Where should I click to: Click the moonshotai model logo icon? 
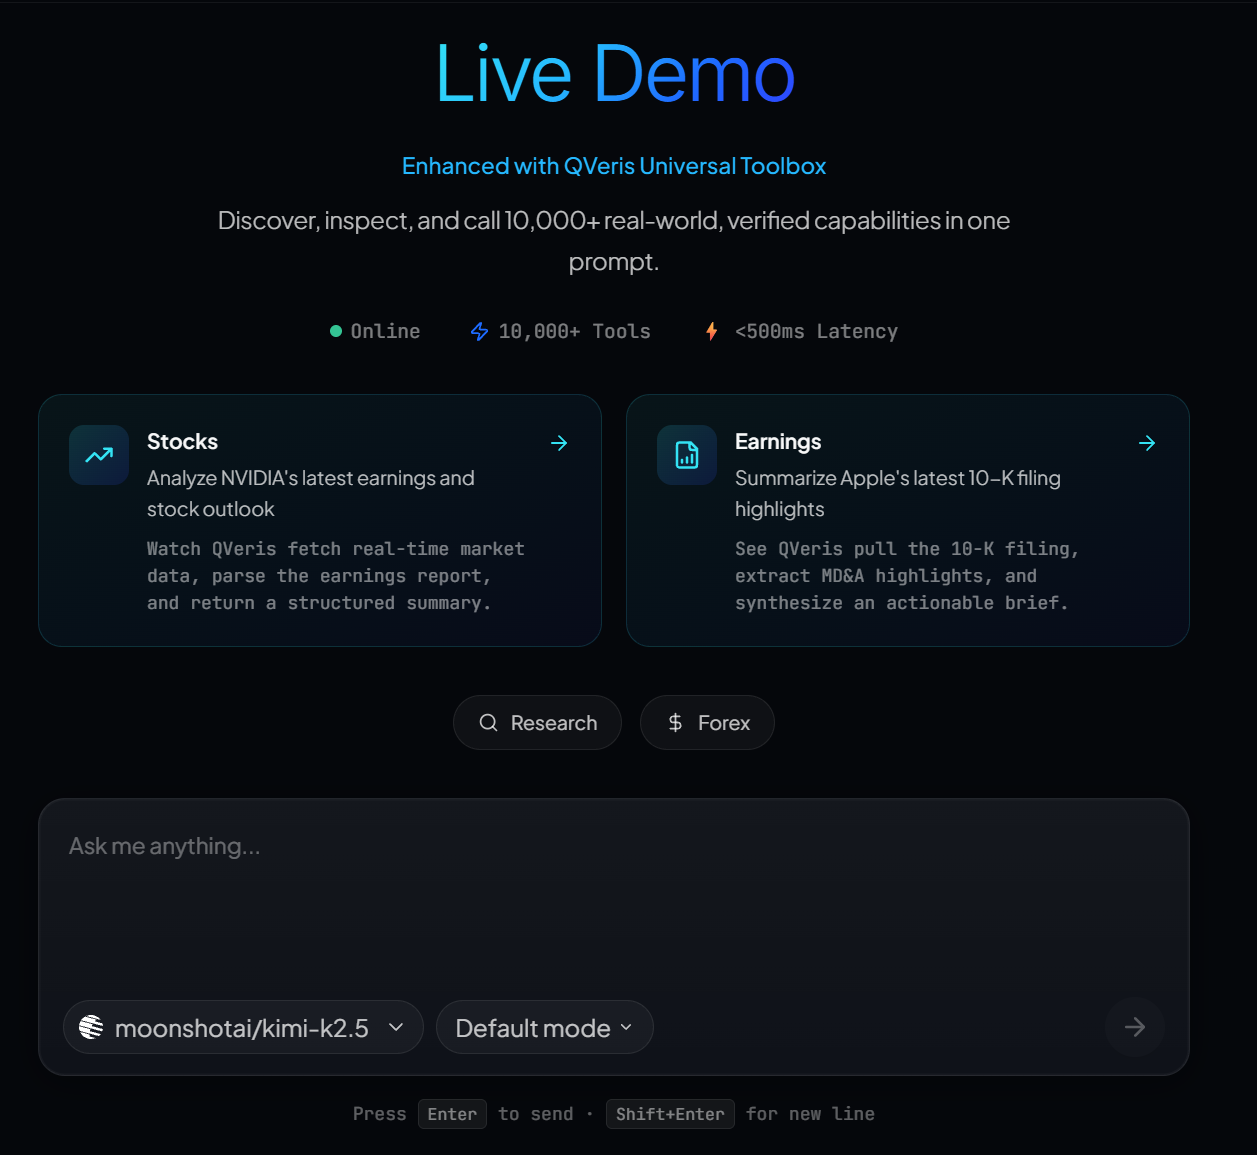[91, 1027]
